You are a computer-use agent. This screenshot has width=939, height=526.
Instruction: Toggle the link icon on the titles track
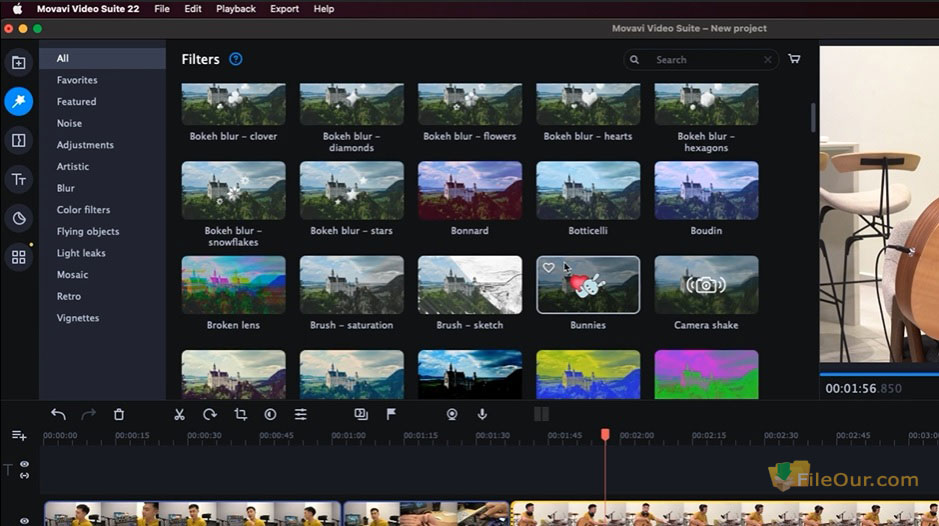pyautogui.click(x=25, y=476)
